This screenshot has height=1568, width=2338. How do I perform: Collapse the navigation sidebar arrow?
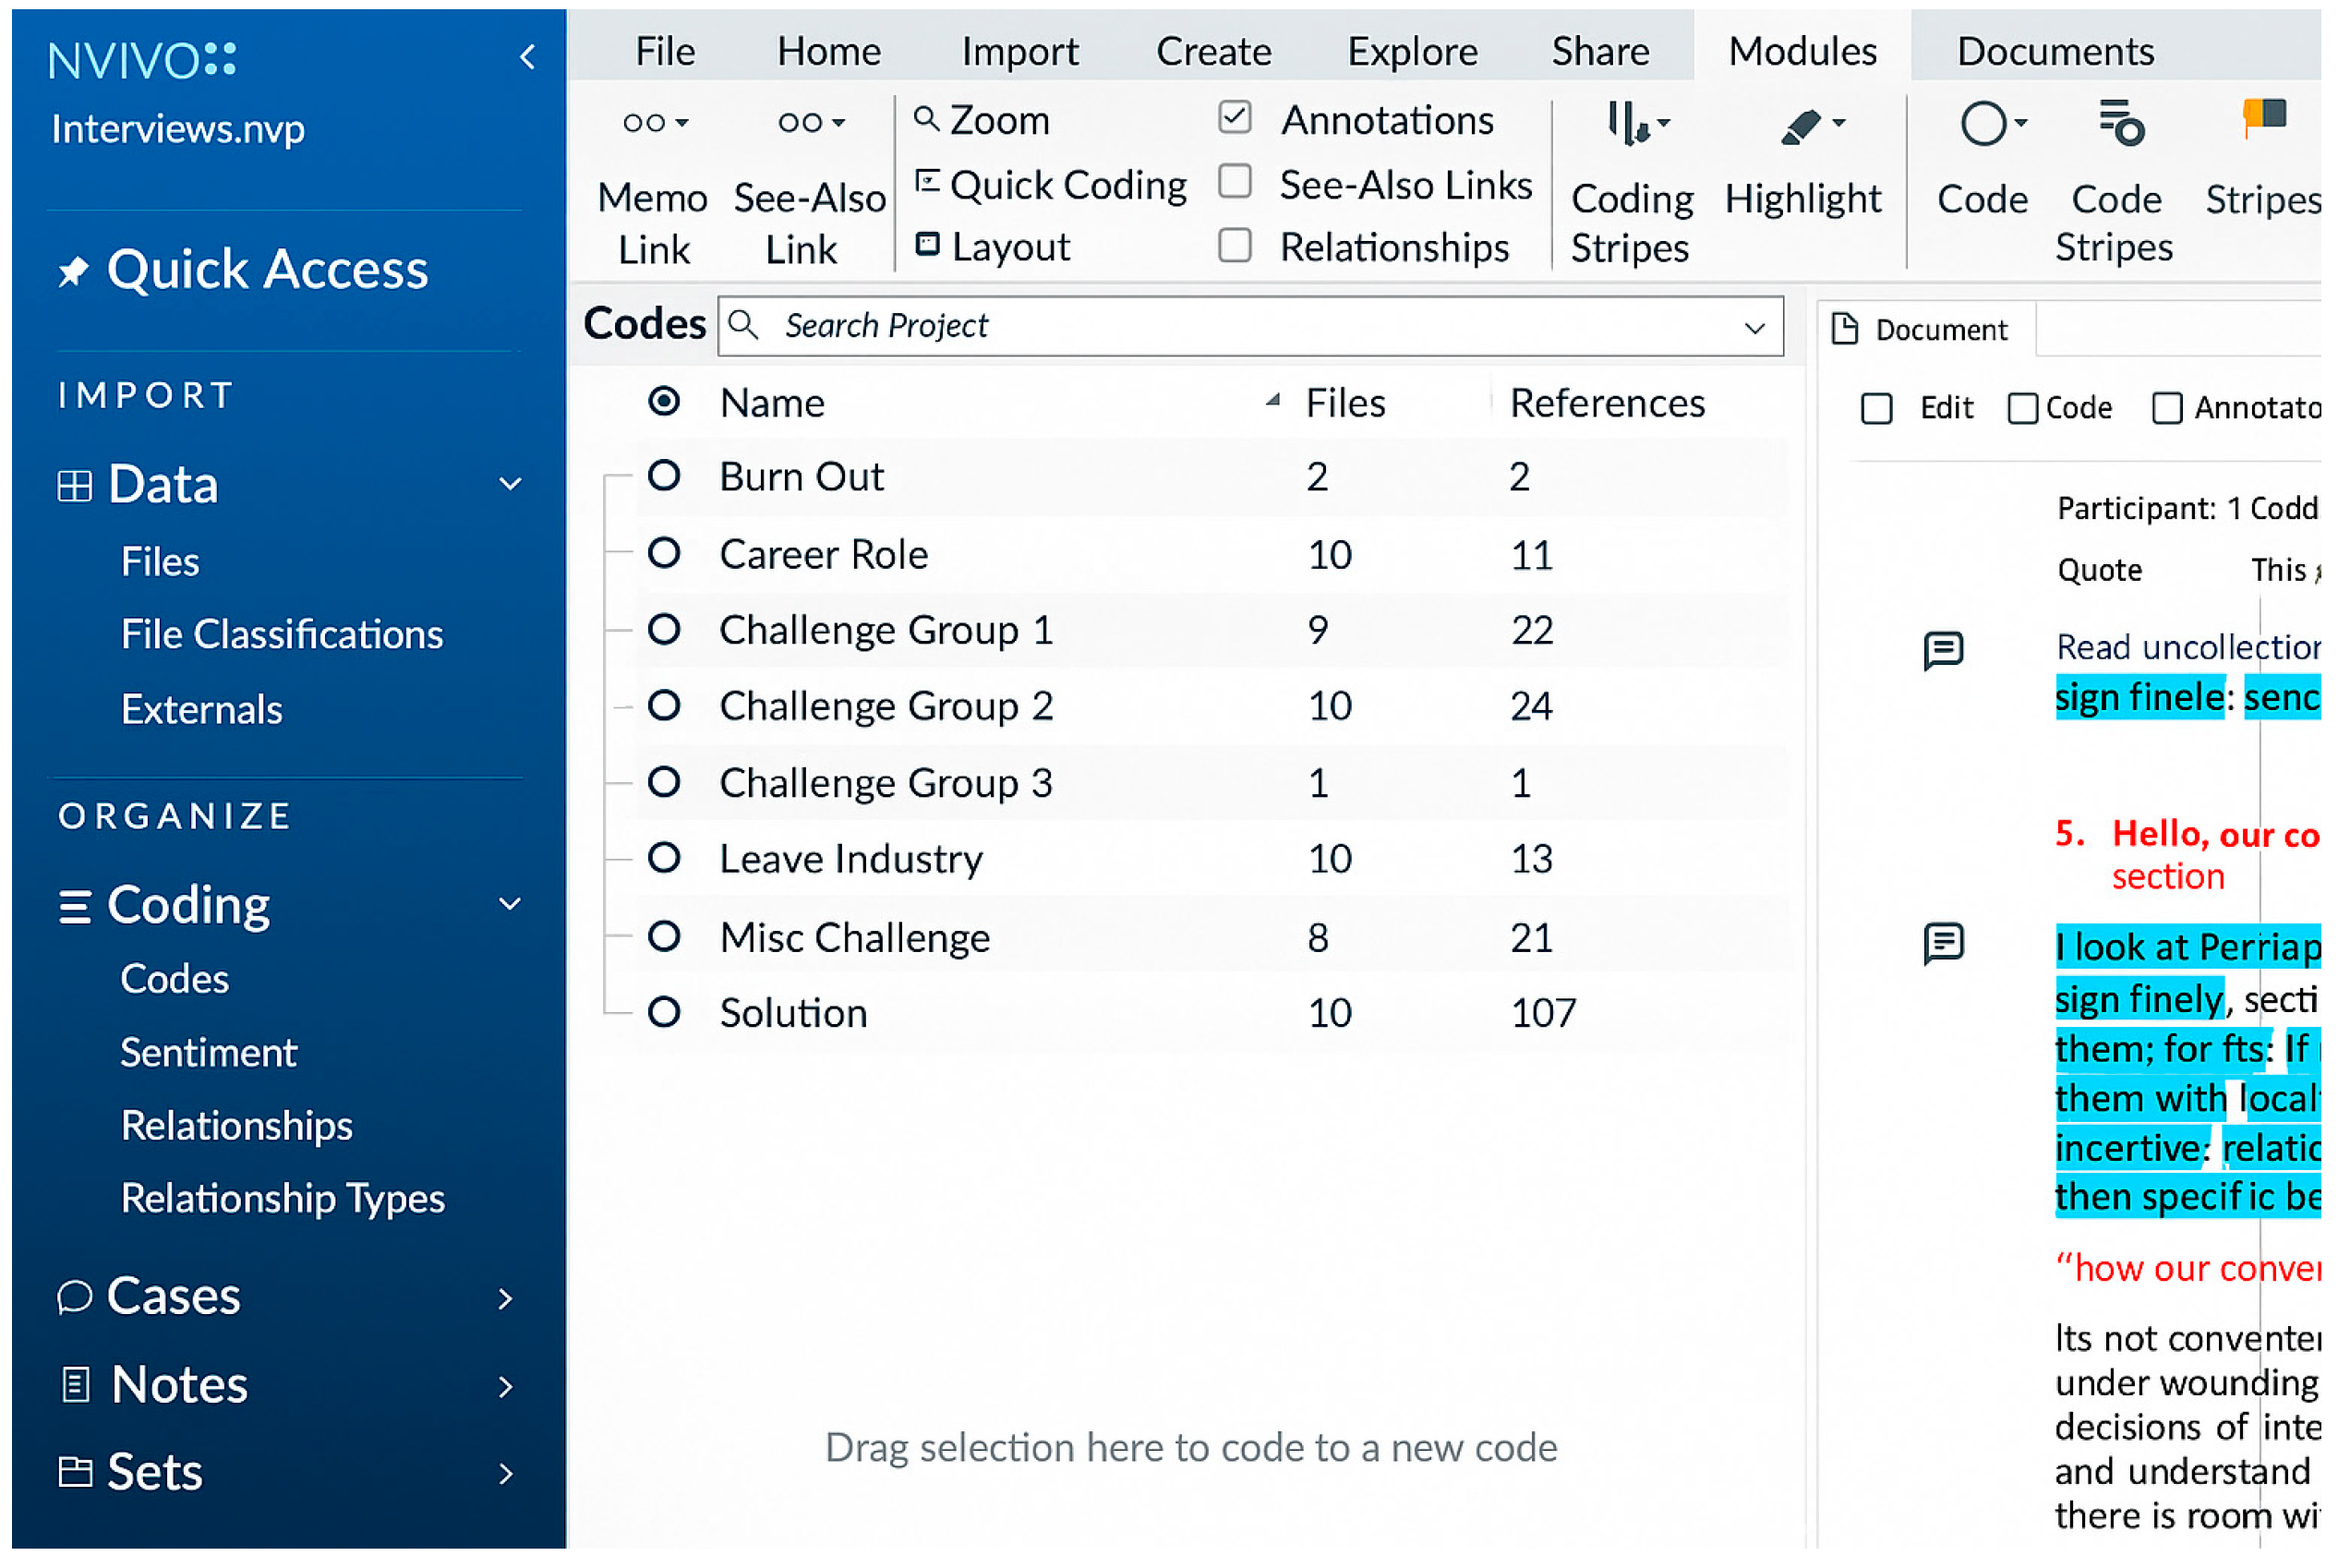(529, 57)
